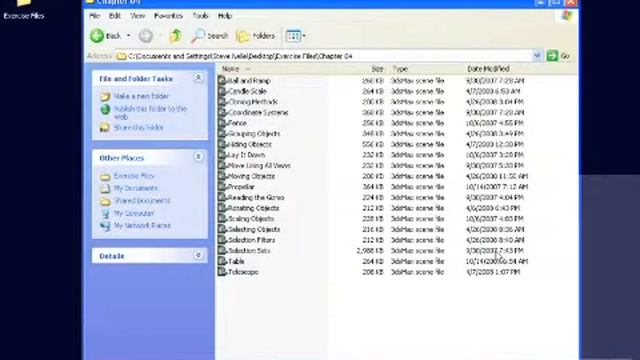Viewport: 640px width, 360px height.
Task: Select the Hiding Objects file icon
Action: coord(222,144)
